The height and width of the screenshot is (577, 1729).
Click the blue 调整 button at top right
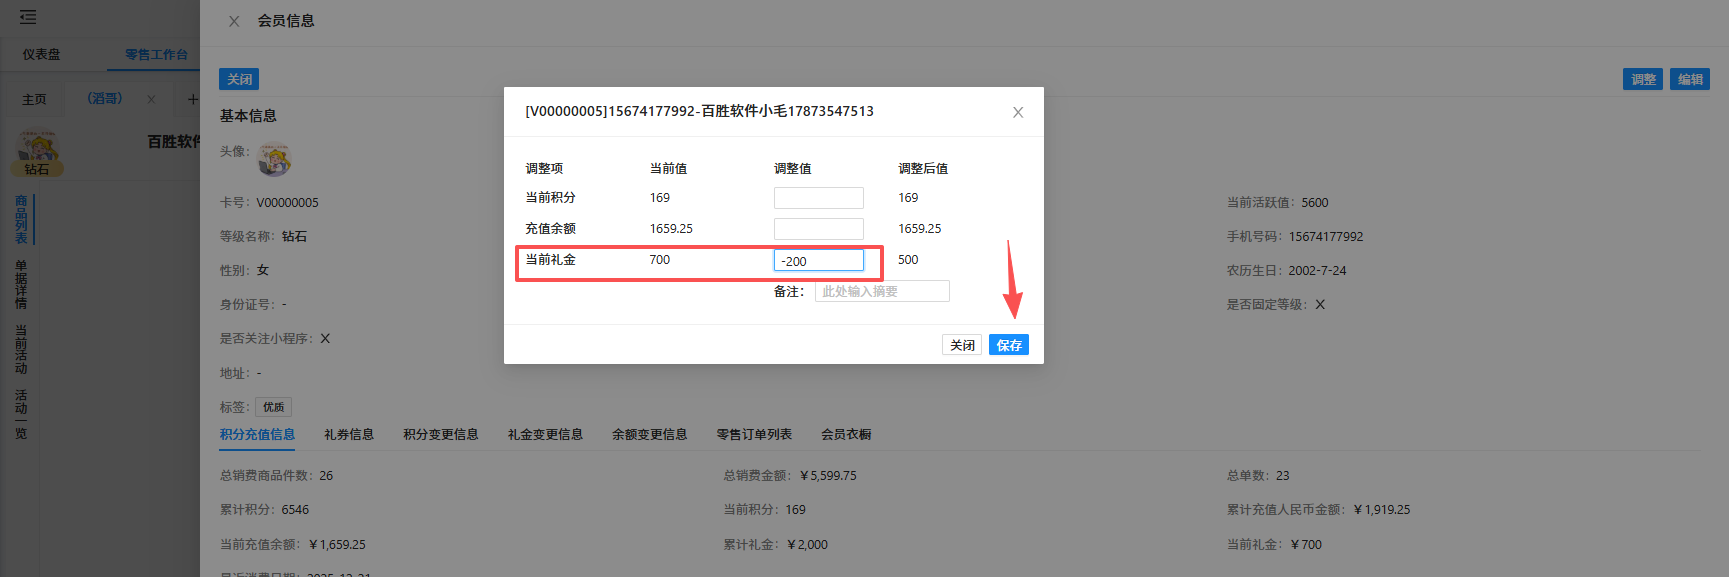click(x=1642, y=79)
